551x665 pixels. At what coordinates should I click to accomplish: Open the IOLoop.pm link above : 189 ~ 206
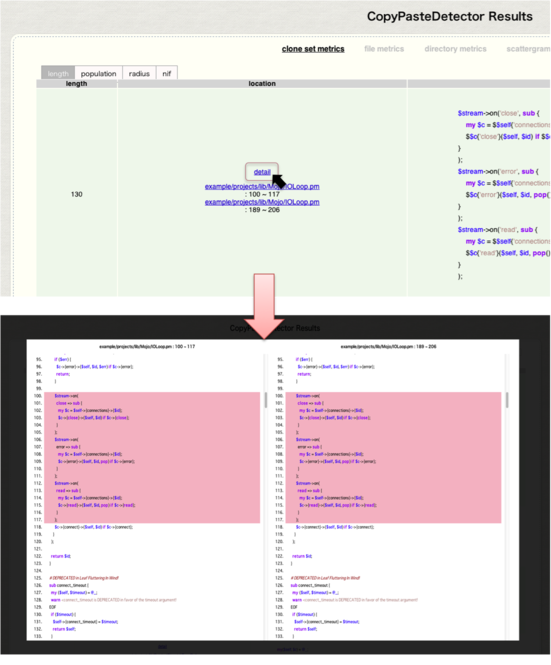click(x=262, y=202)
